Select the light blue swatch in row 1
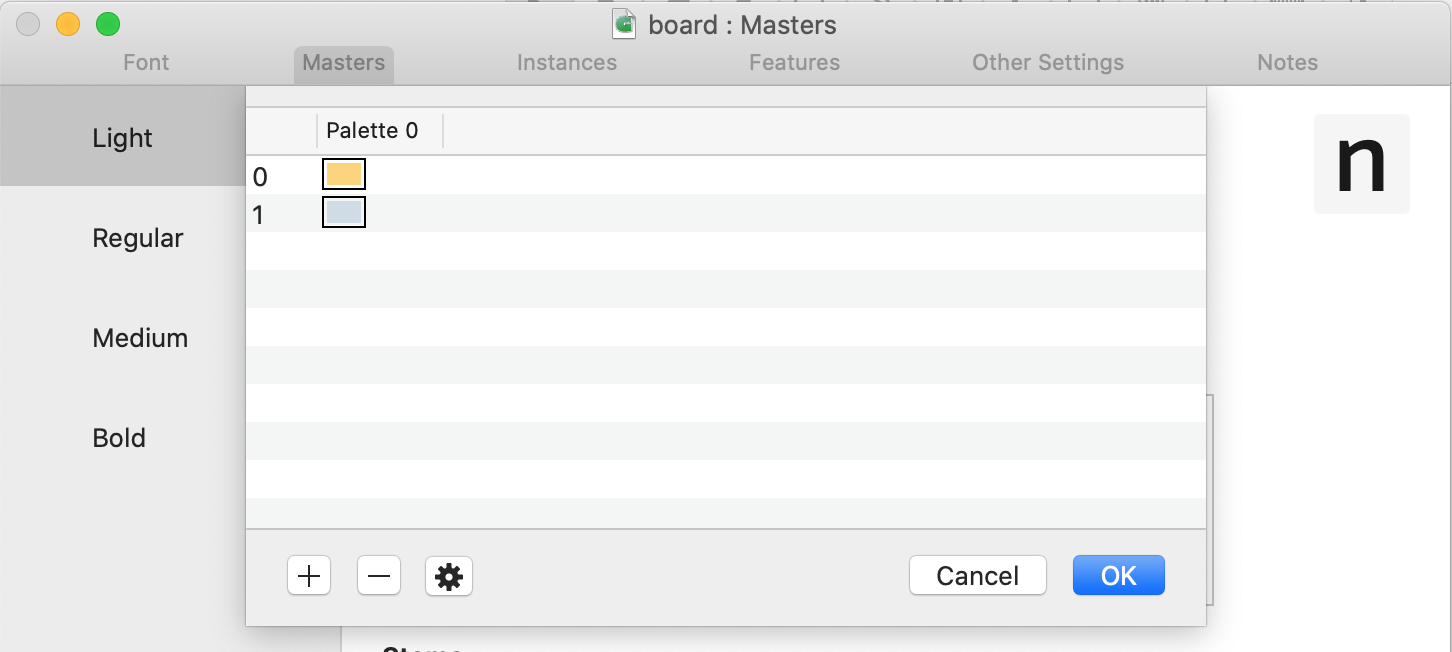Image resolution: width=1452 pixels, height=652 pixels. (x=344, y=213)
